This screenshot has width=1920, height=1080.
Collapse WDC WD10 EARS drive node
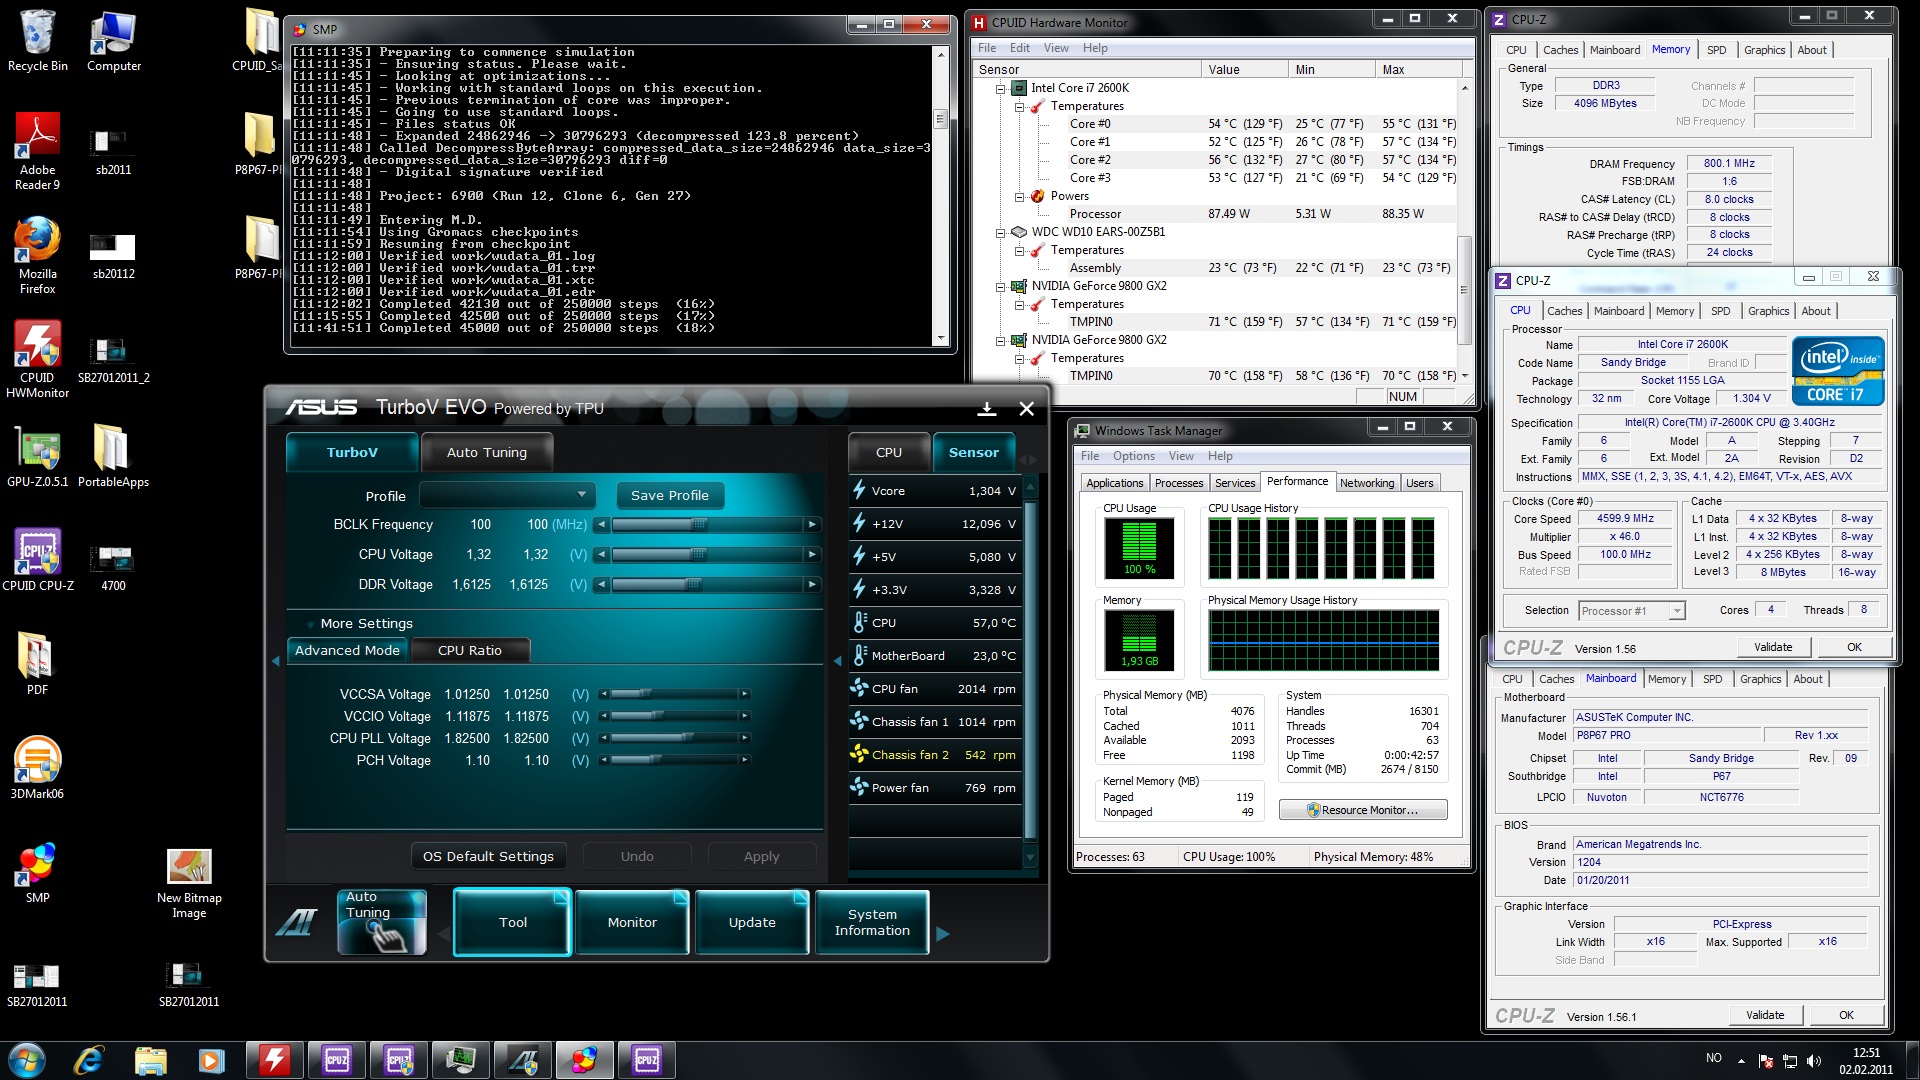tap(1000, 232)
